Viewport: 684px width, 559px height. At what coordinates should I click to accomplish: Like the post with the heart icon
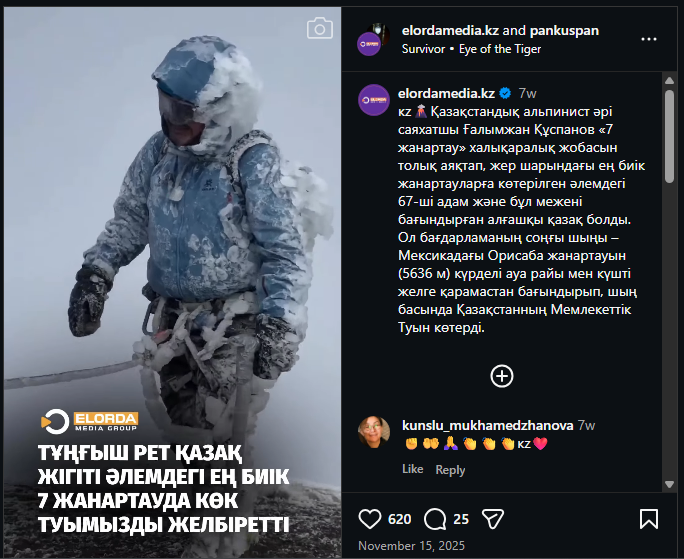(x=369, y=519)
